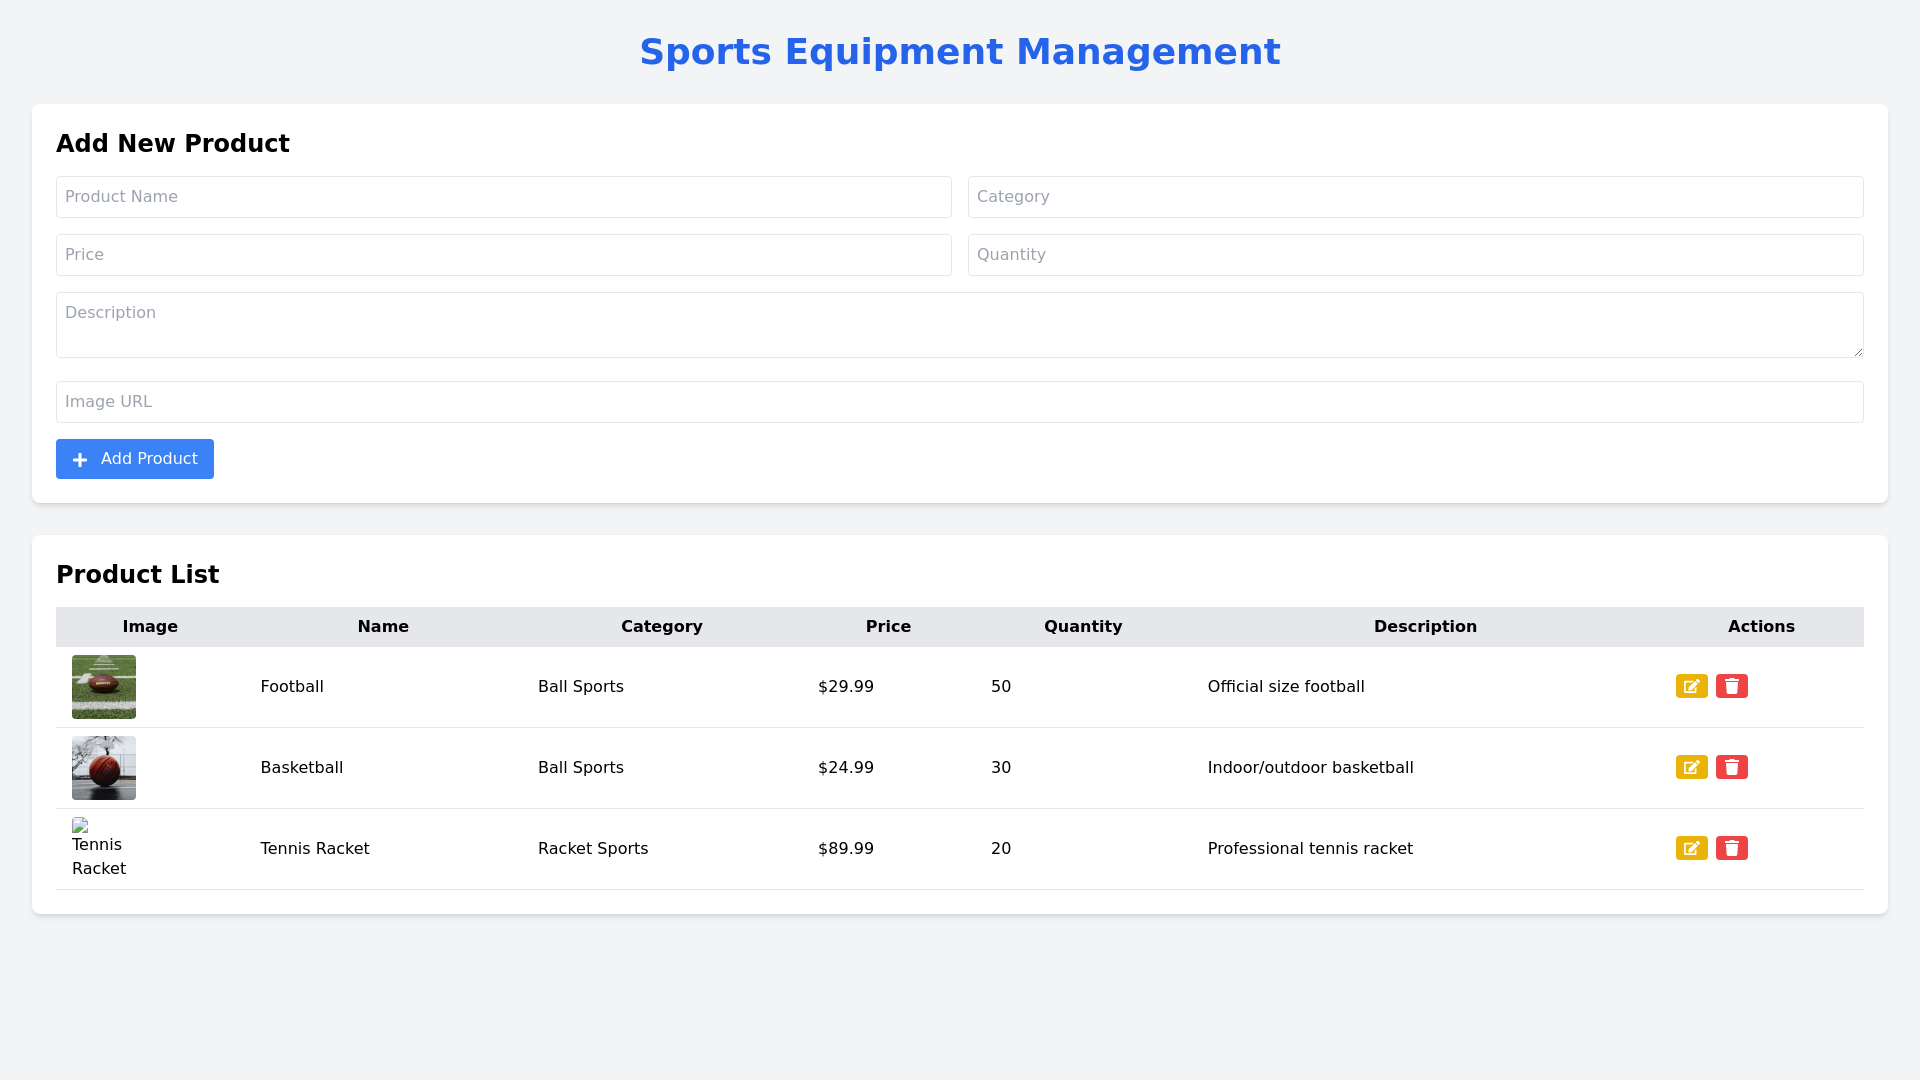Click the Actions column header

click(x=1761, y=627)
